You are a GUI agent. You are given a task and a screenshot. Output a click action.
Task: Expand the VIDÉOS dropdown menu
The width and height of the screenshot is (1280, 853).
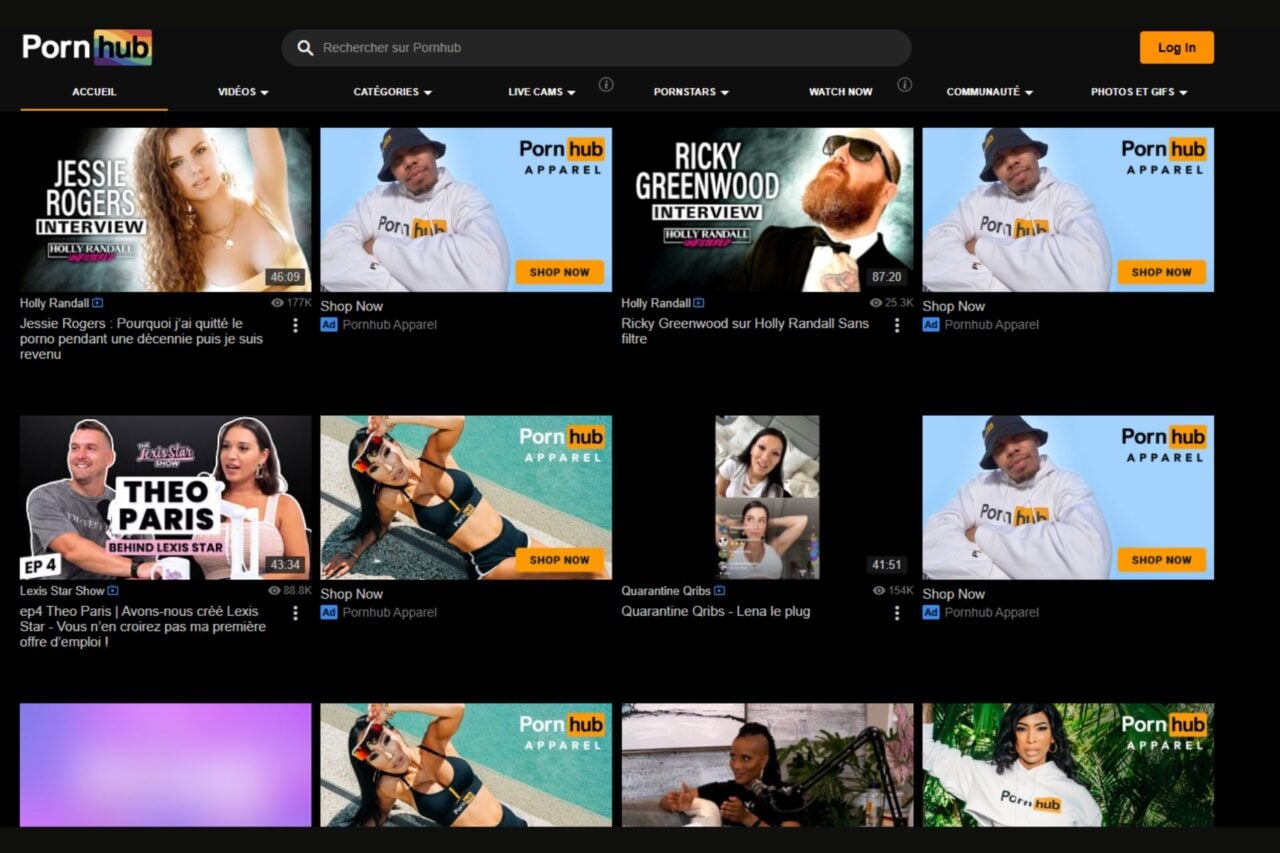243,92
